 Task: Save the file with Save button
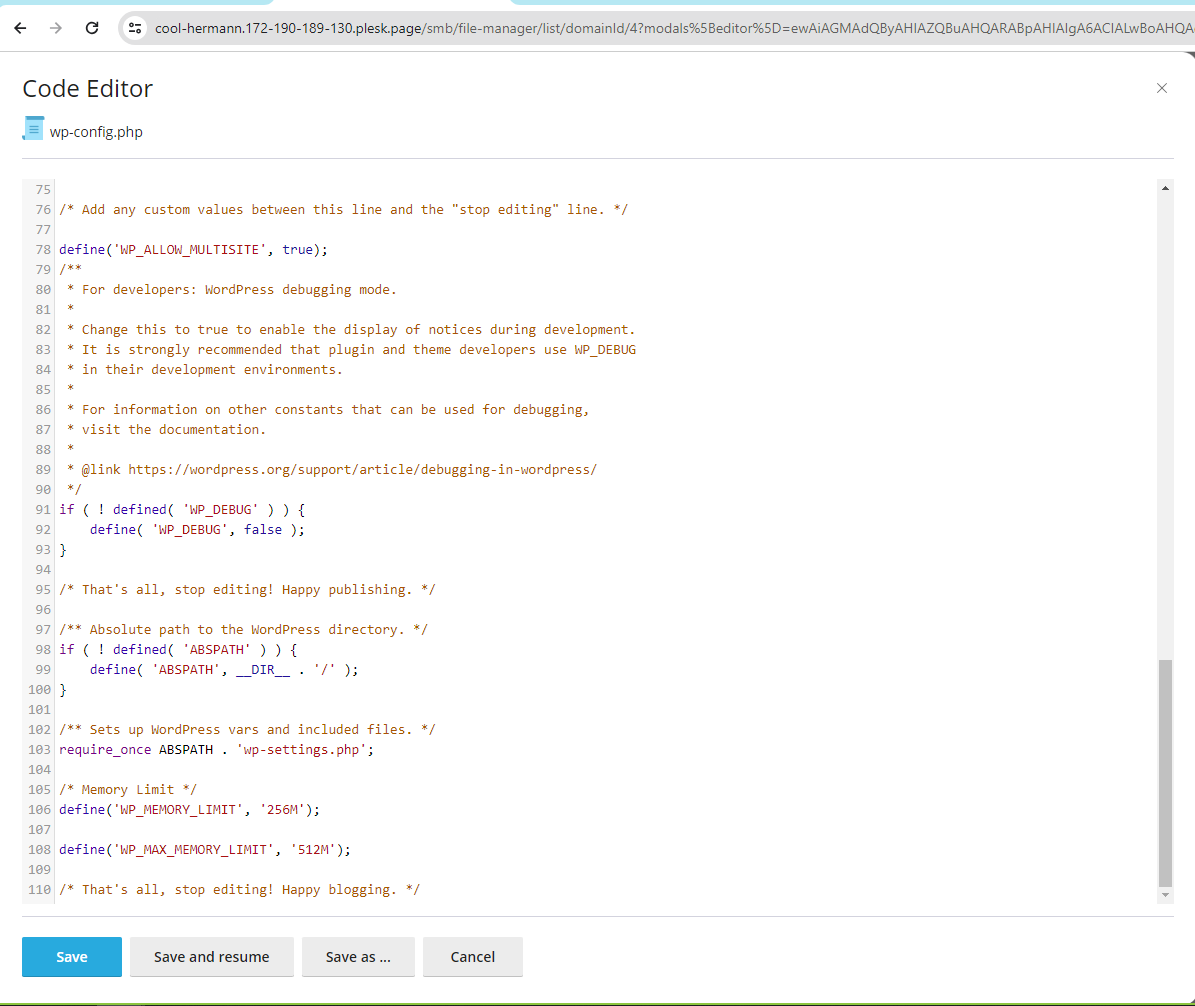[x=72, y=956]
